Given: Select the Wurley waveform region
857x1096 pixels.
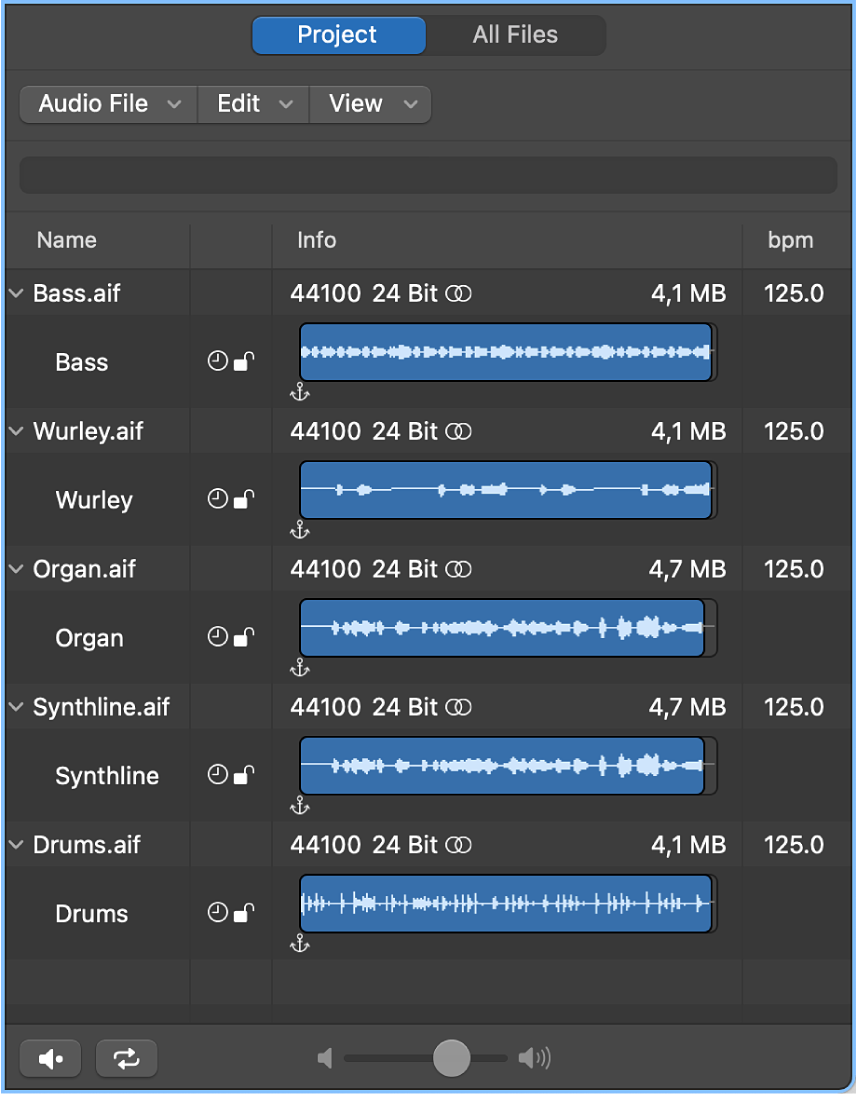Looking at the screenshot, I should 505,490.
